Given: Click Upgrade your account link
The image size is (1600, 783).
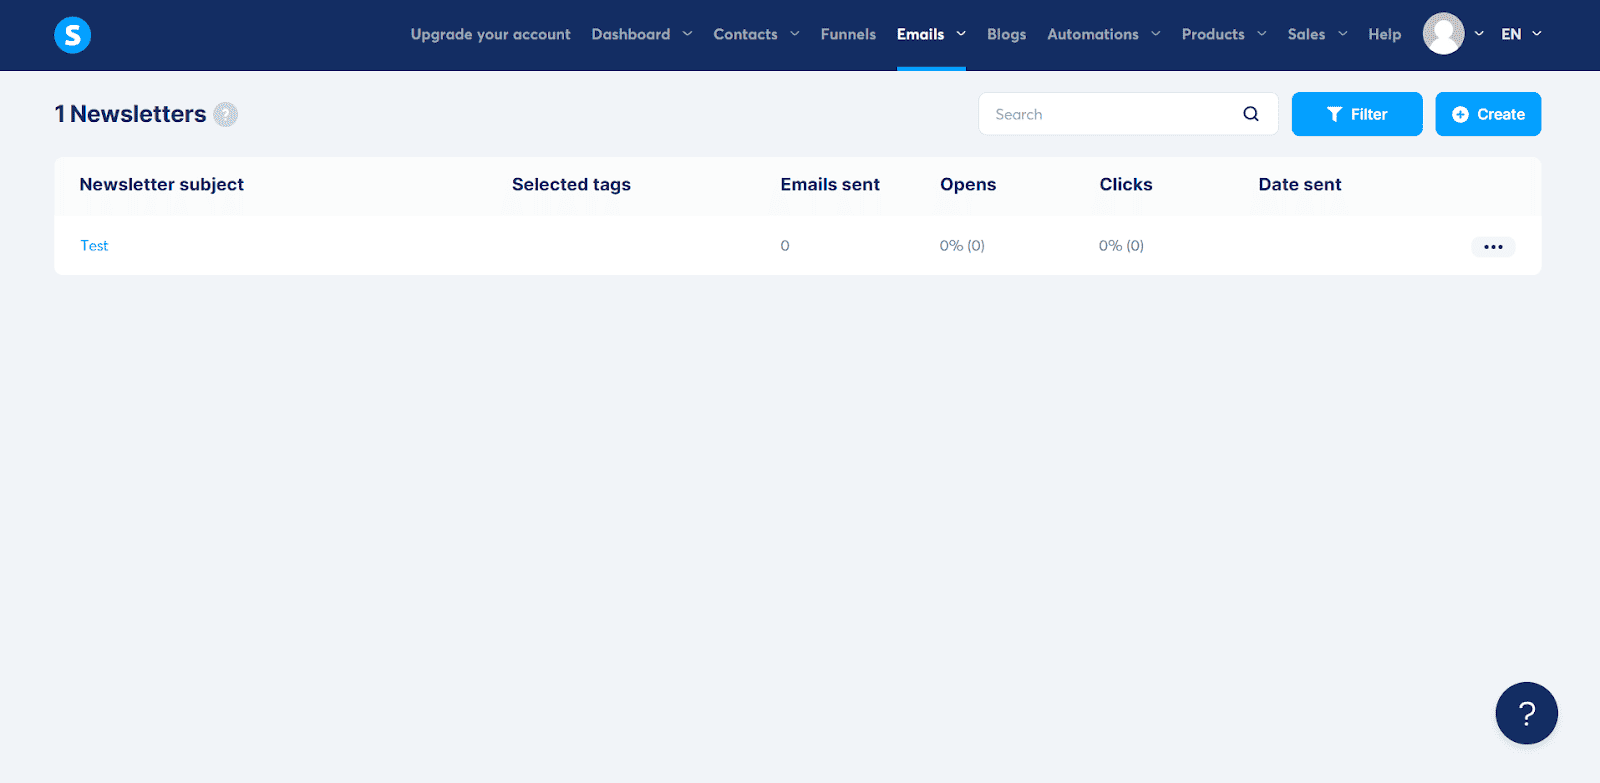Looking at the screenshot, I should (x=490, y=34).
